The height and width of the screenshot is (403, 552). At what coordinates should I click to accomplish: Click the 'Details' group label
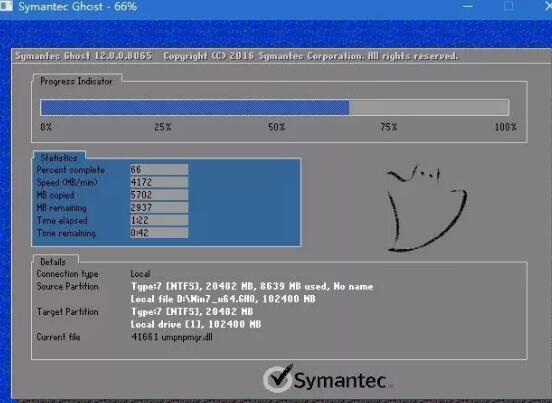(x=53, y=262)
